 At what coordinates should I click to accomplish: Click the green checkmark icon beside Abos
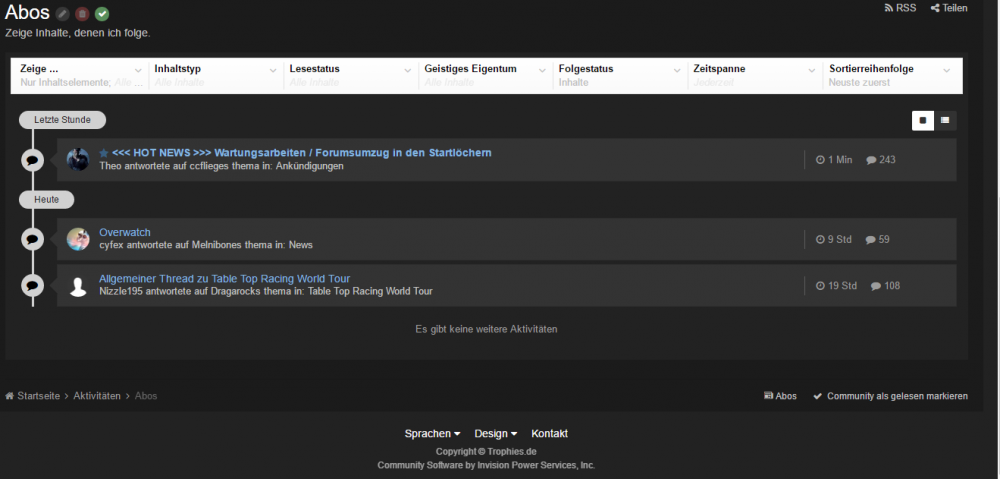[x=102, y=14]
